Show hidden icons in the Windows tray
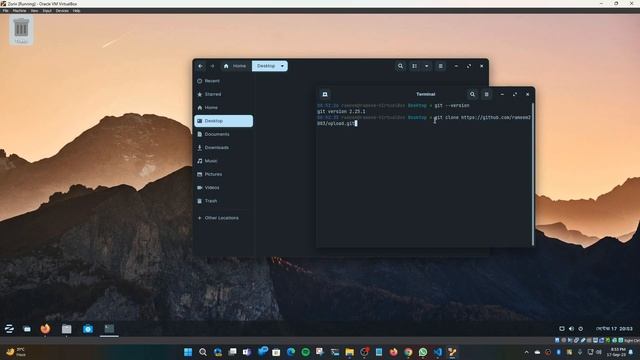This screenshot has height=360, width=640. tap(527, 352)
